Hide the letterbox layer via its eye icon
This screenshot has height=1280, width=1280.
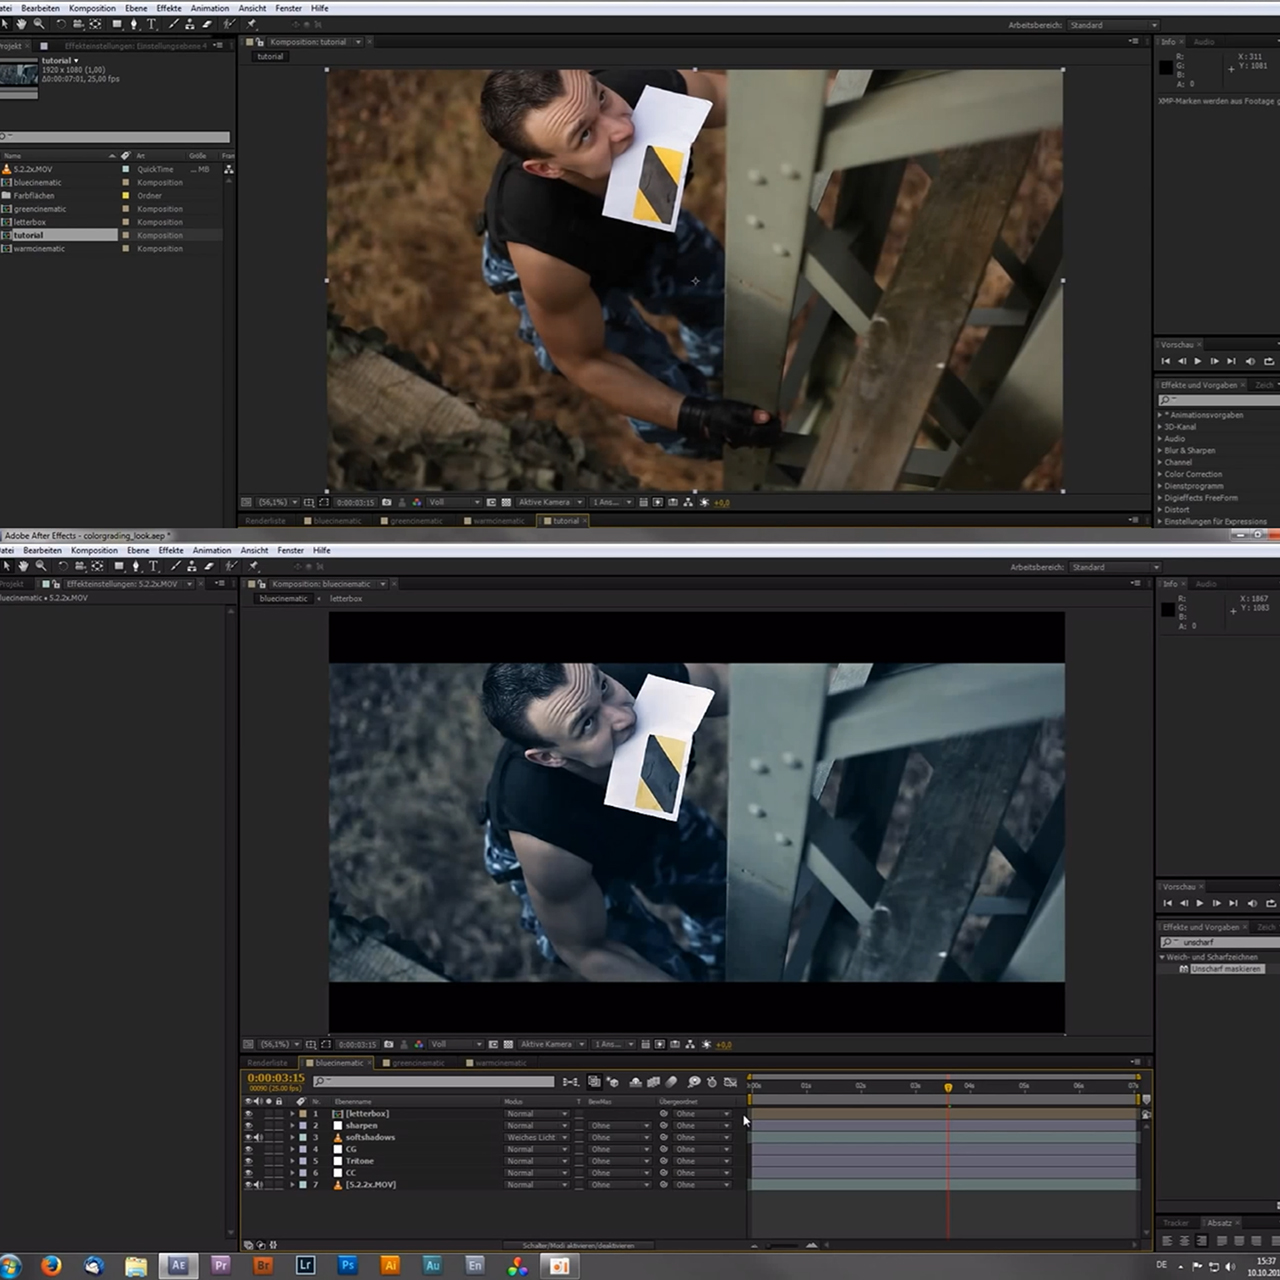(x=248, y=1113)
